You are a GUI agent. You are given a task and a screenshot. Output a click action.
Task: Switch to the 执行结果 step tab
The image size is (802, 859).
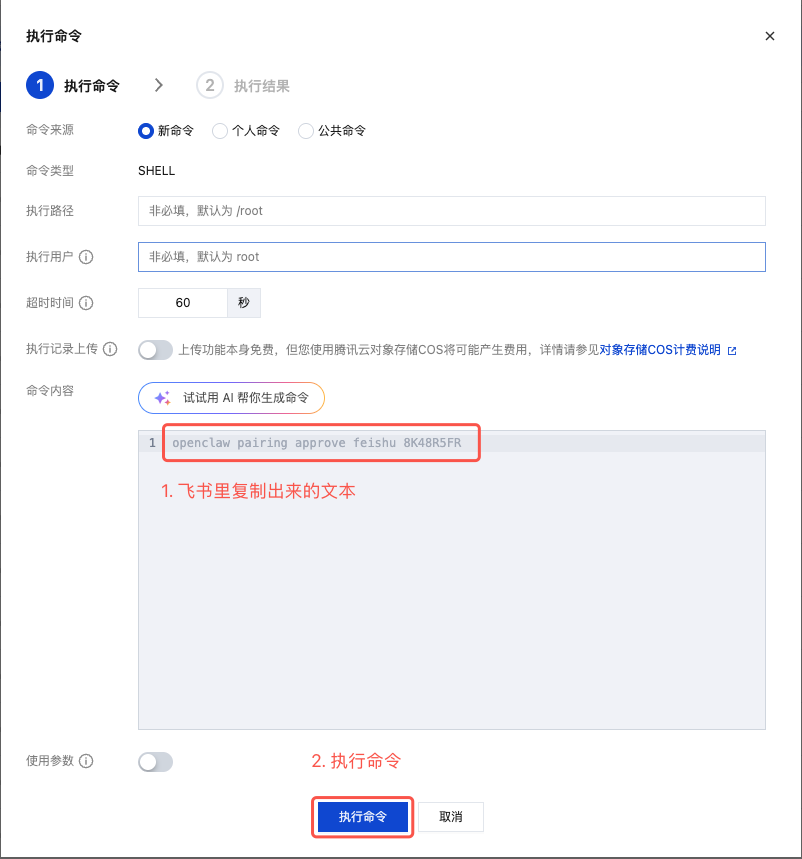tap(261, 86)
